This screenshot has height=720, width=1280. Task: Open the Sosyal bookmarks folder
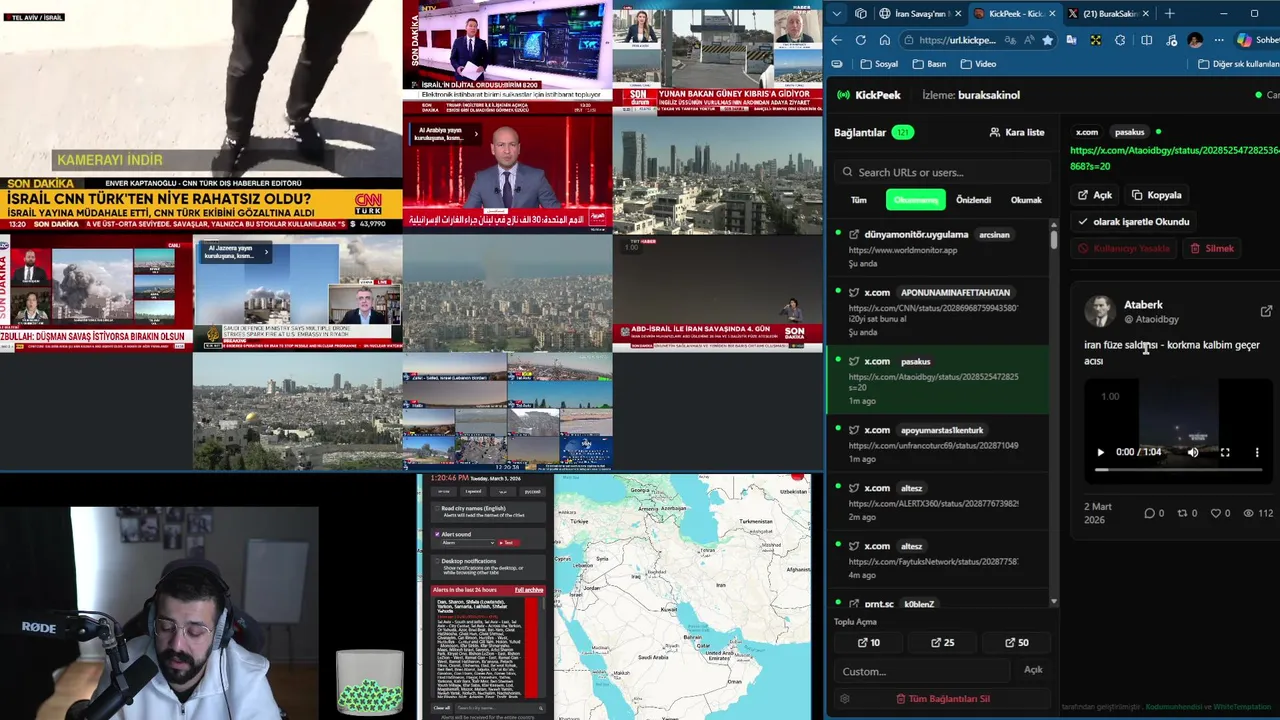point(879,64)
